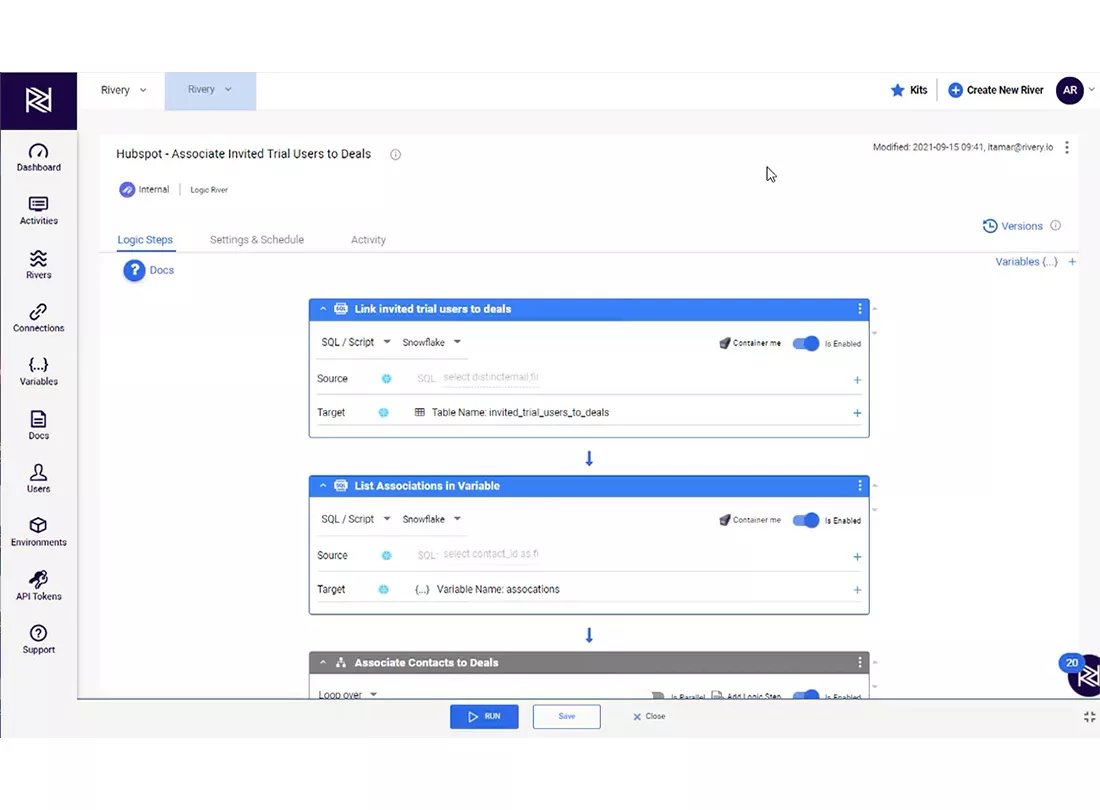Open the blue Docs help icon

(x=134, y=270)
